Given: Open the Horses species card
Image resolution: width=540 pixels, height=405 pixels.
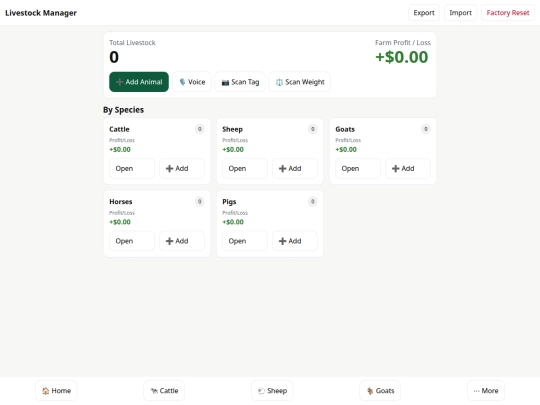Looking at the screenshot, I should [x=132, y=241].
